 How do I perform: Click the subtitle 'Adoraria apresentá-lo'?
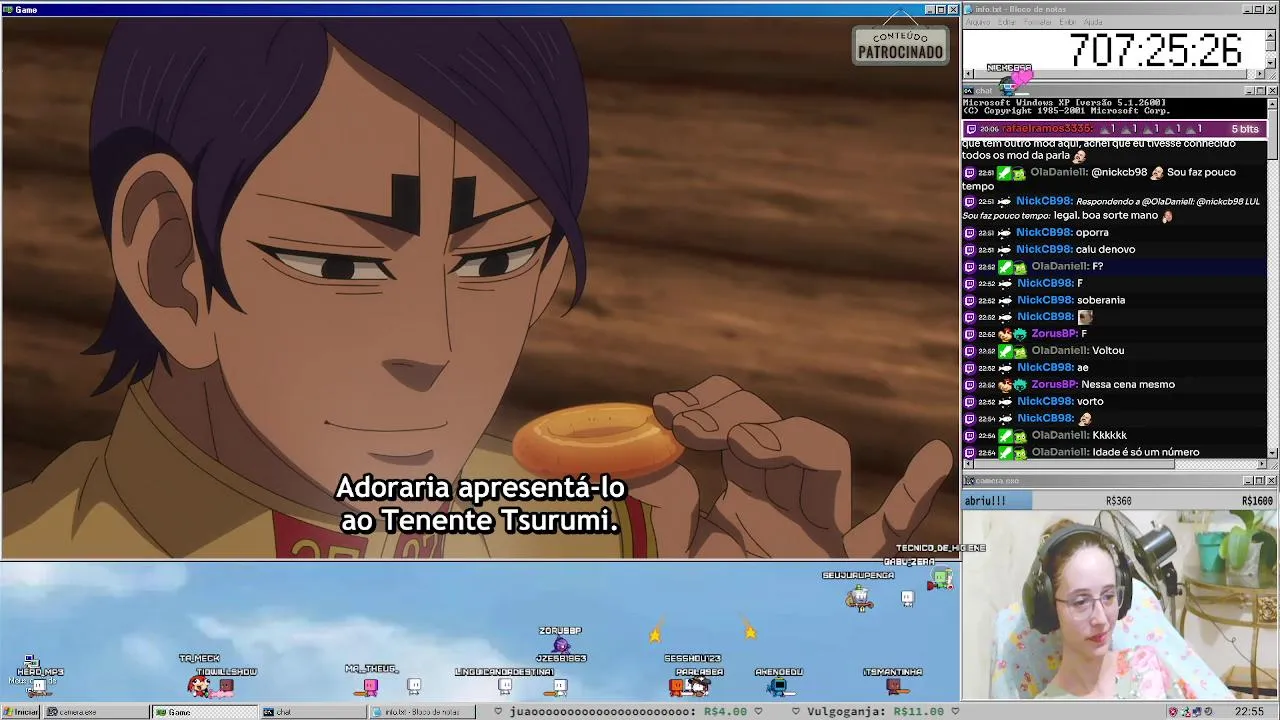click(x=480, y=488)
